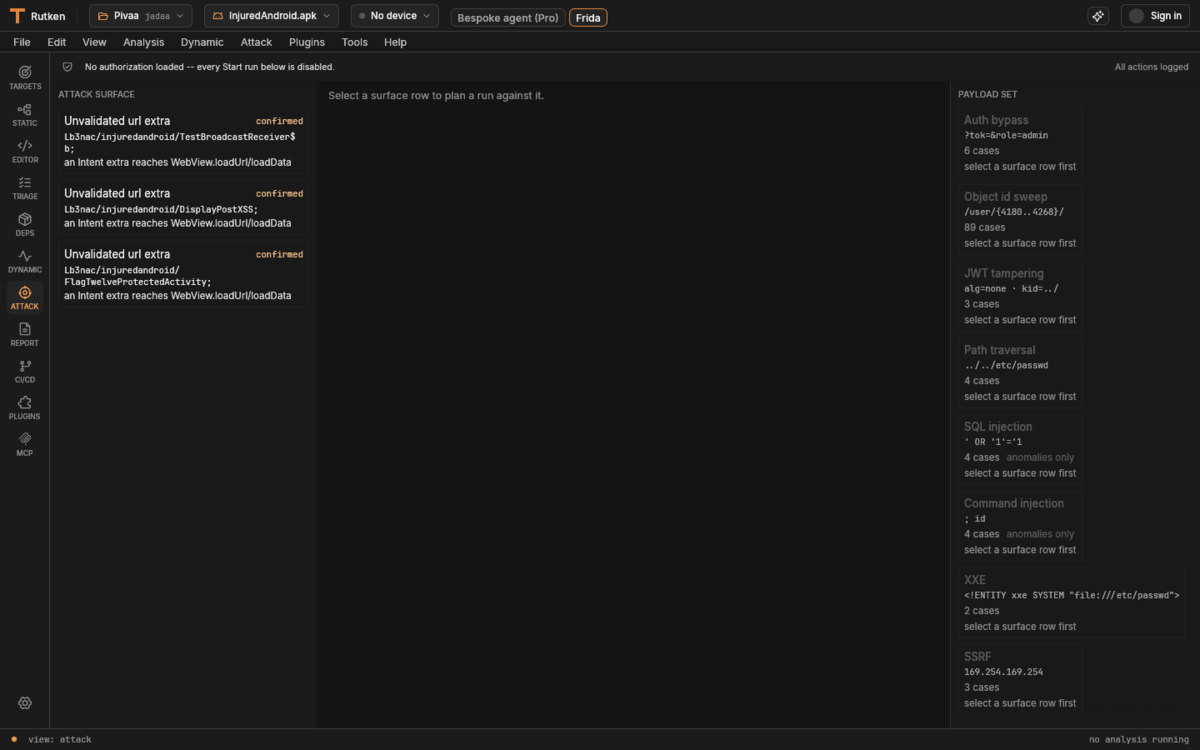Select the Command injection payload card
This screenshot has height=750, width=1200.
[1020, 526]
